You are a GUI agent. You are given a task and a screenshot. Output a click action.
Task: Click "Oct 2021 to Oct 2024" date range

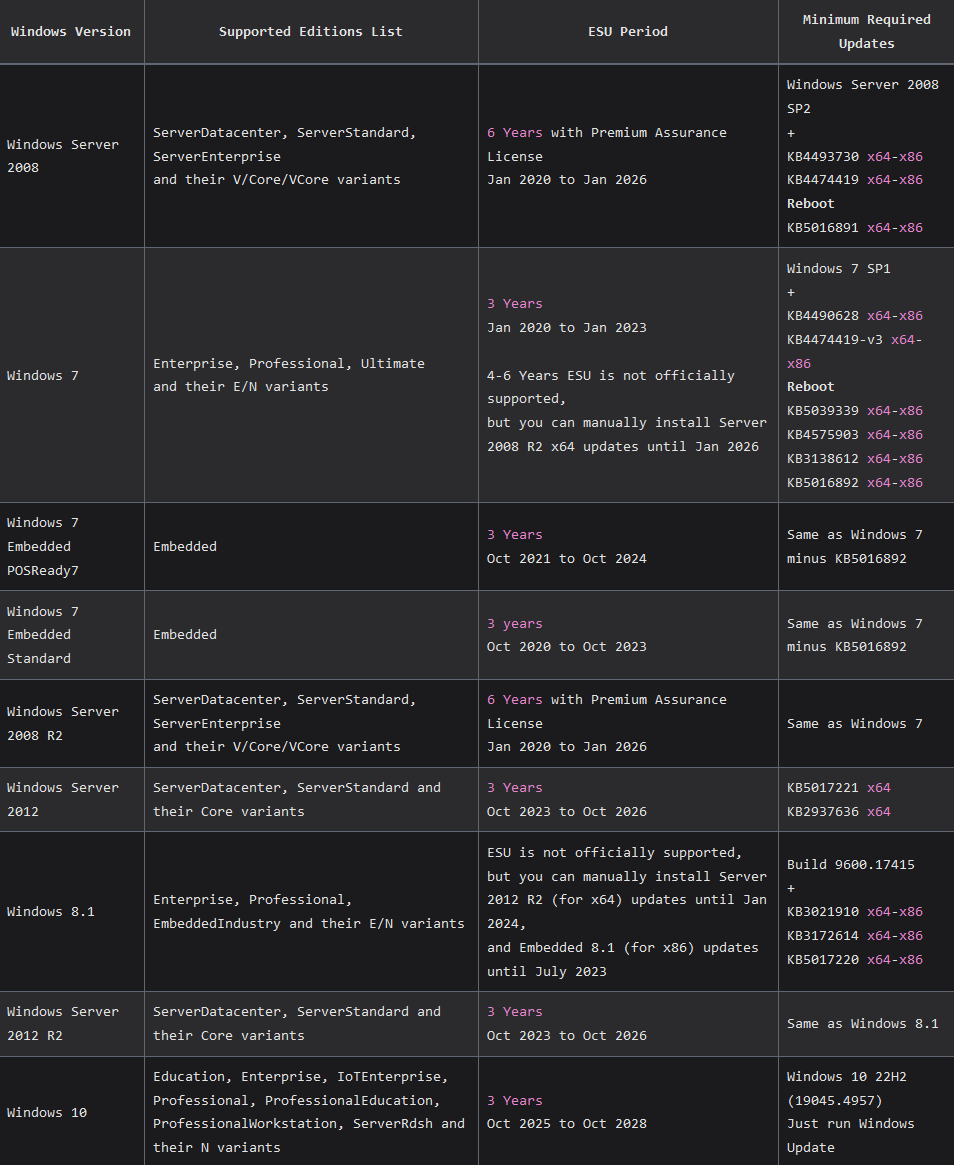click(567, 559)
